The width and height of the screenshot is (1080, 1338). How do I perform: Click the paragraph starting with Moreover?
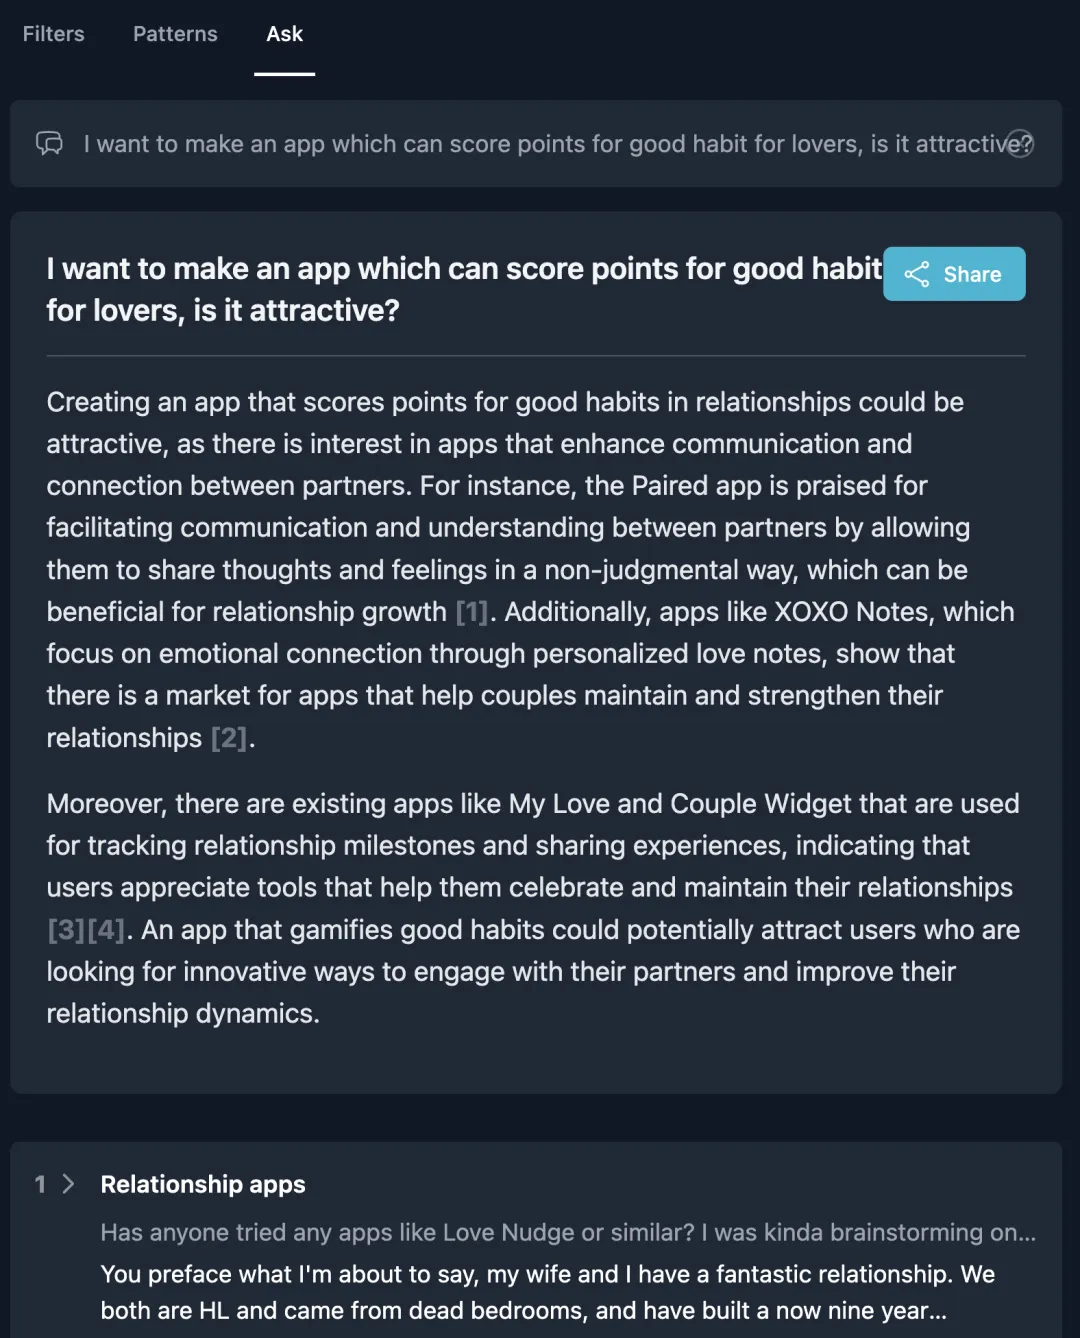(533, 908)
